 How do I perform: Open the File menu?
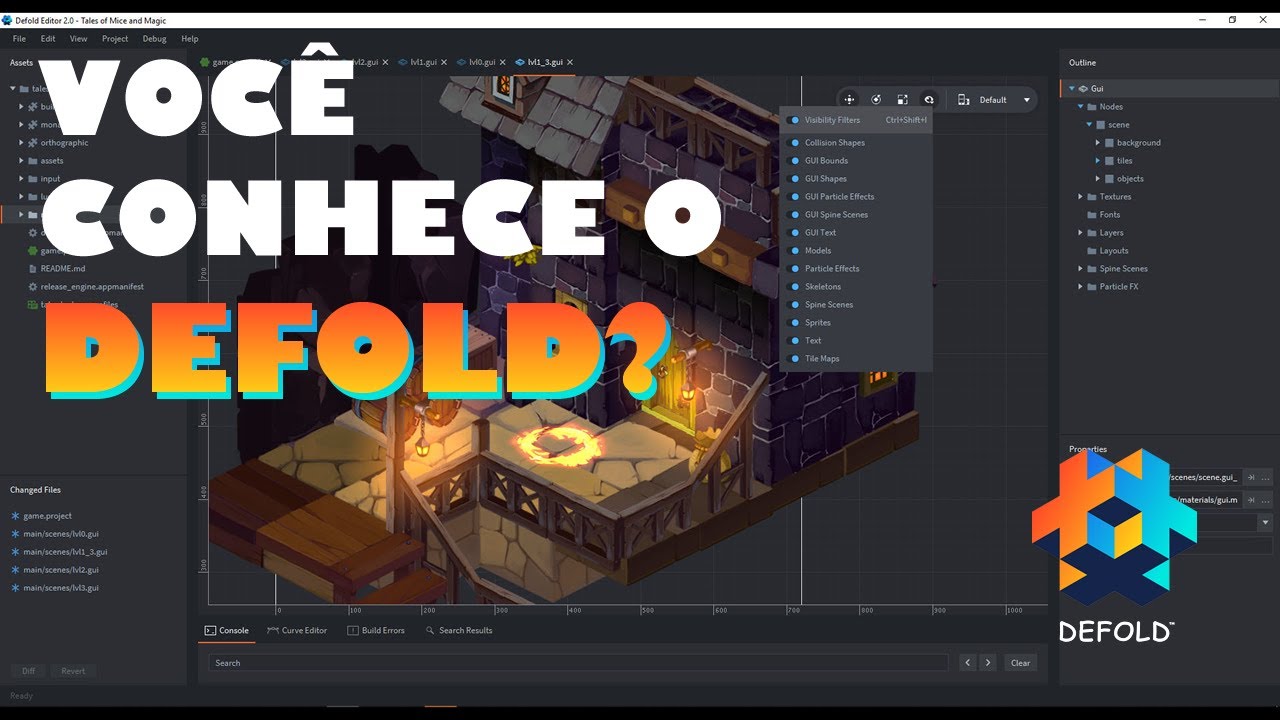coord(19,39)
